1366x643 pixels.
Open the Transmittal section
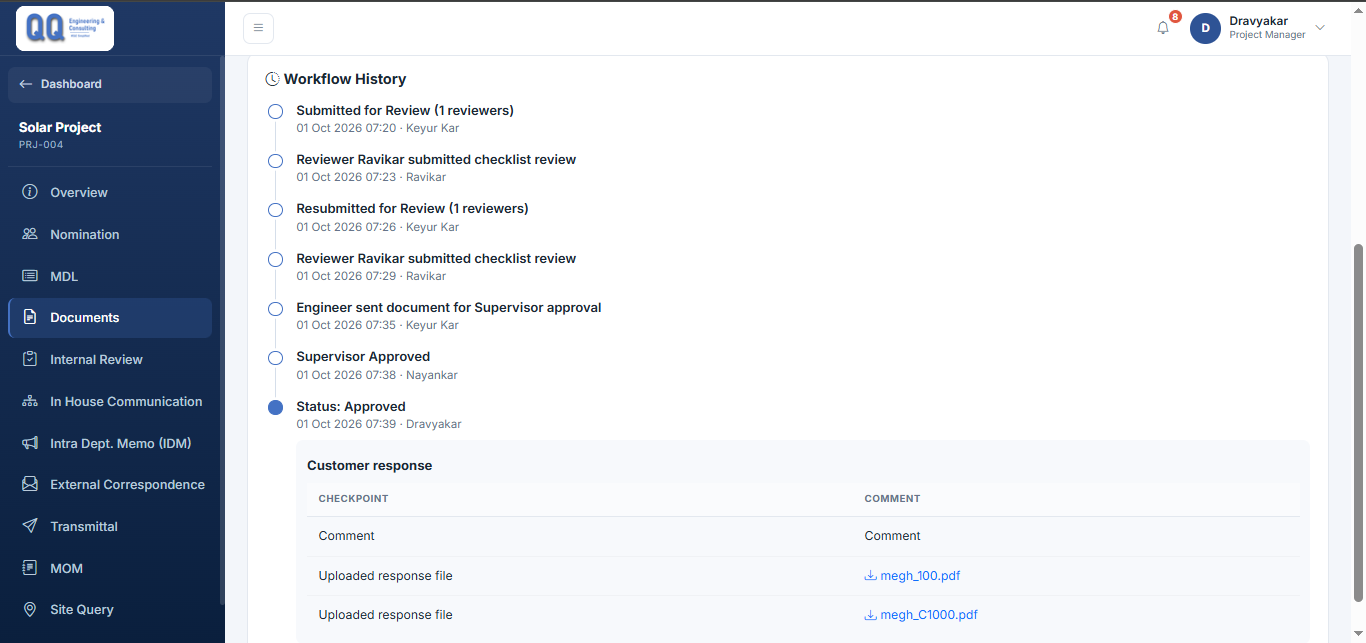(x=110, y=526)
